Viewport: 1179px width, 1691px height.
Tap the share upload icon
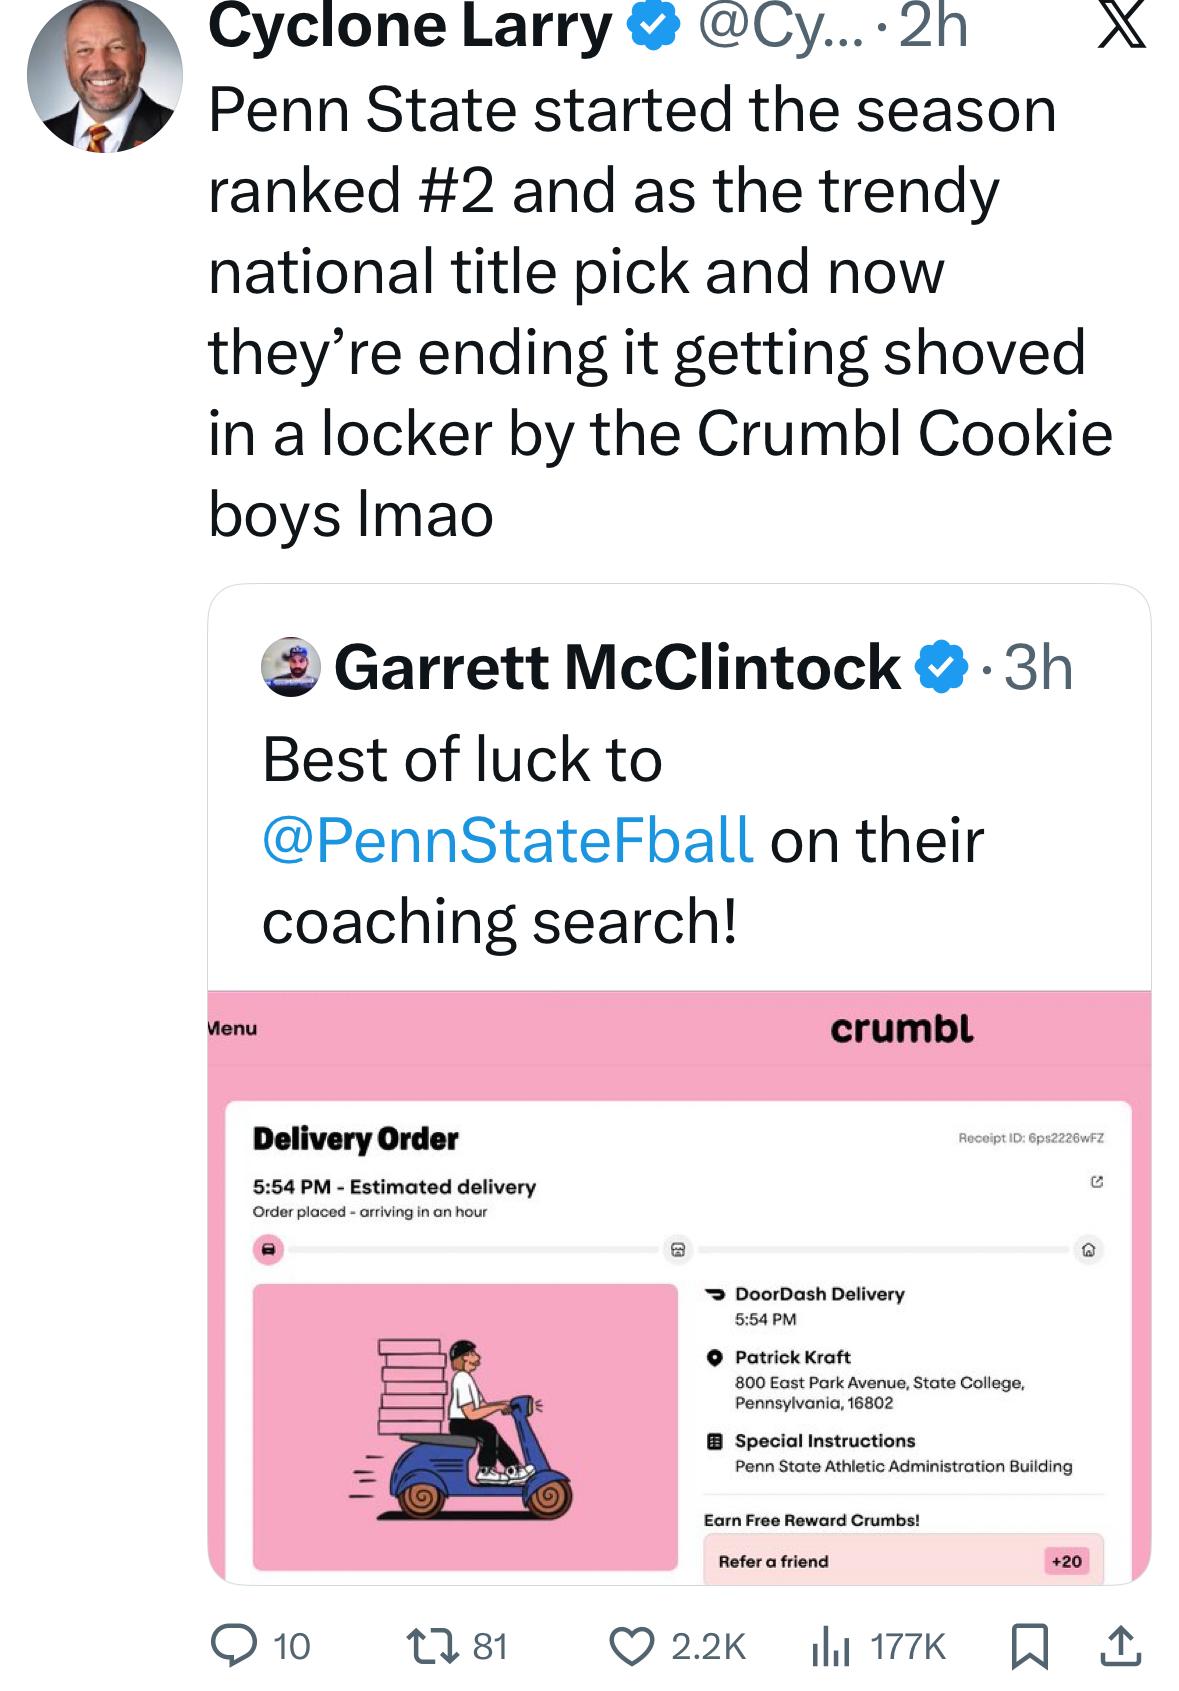click(x=1120, y=1645)
